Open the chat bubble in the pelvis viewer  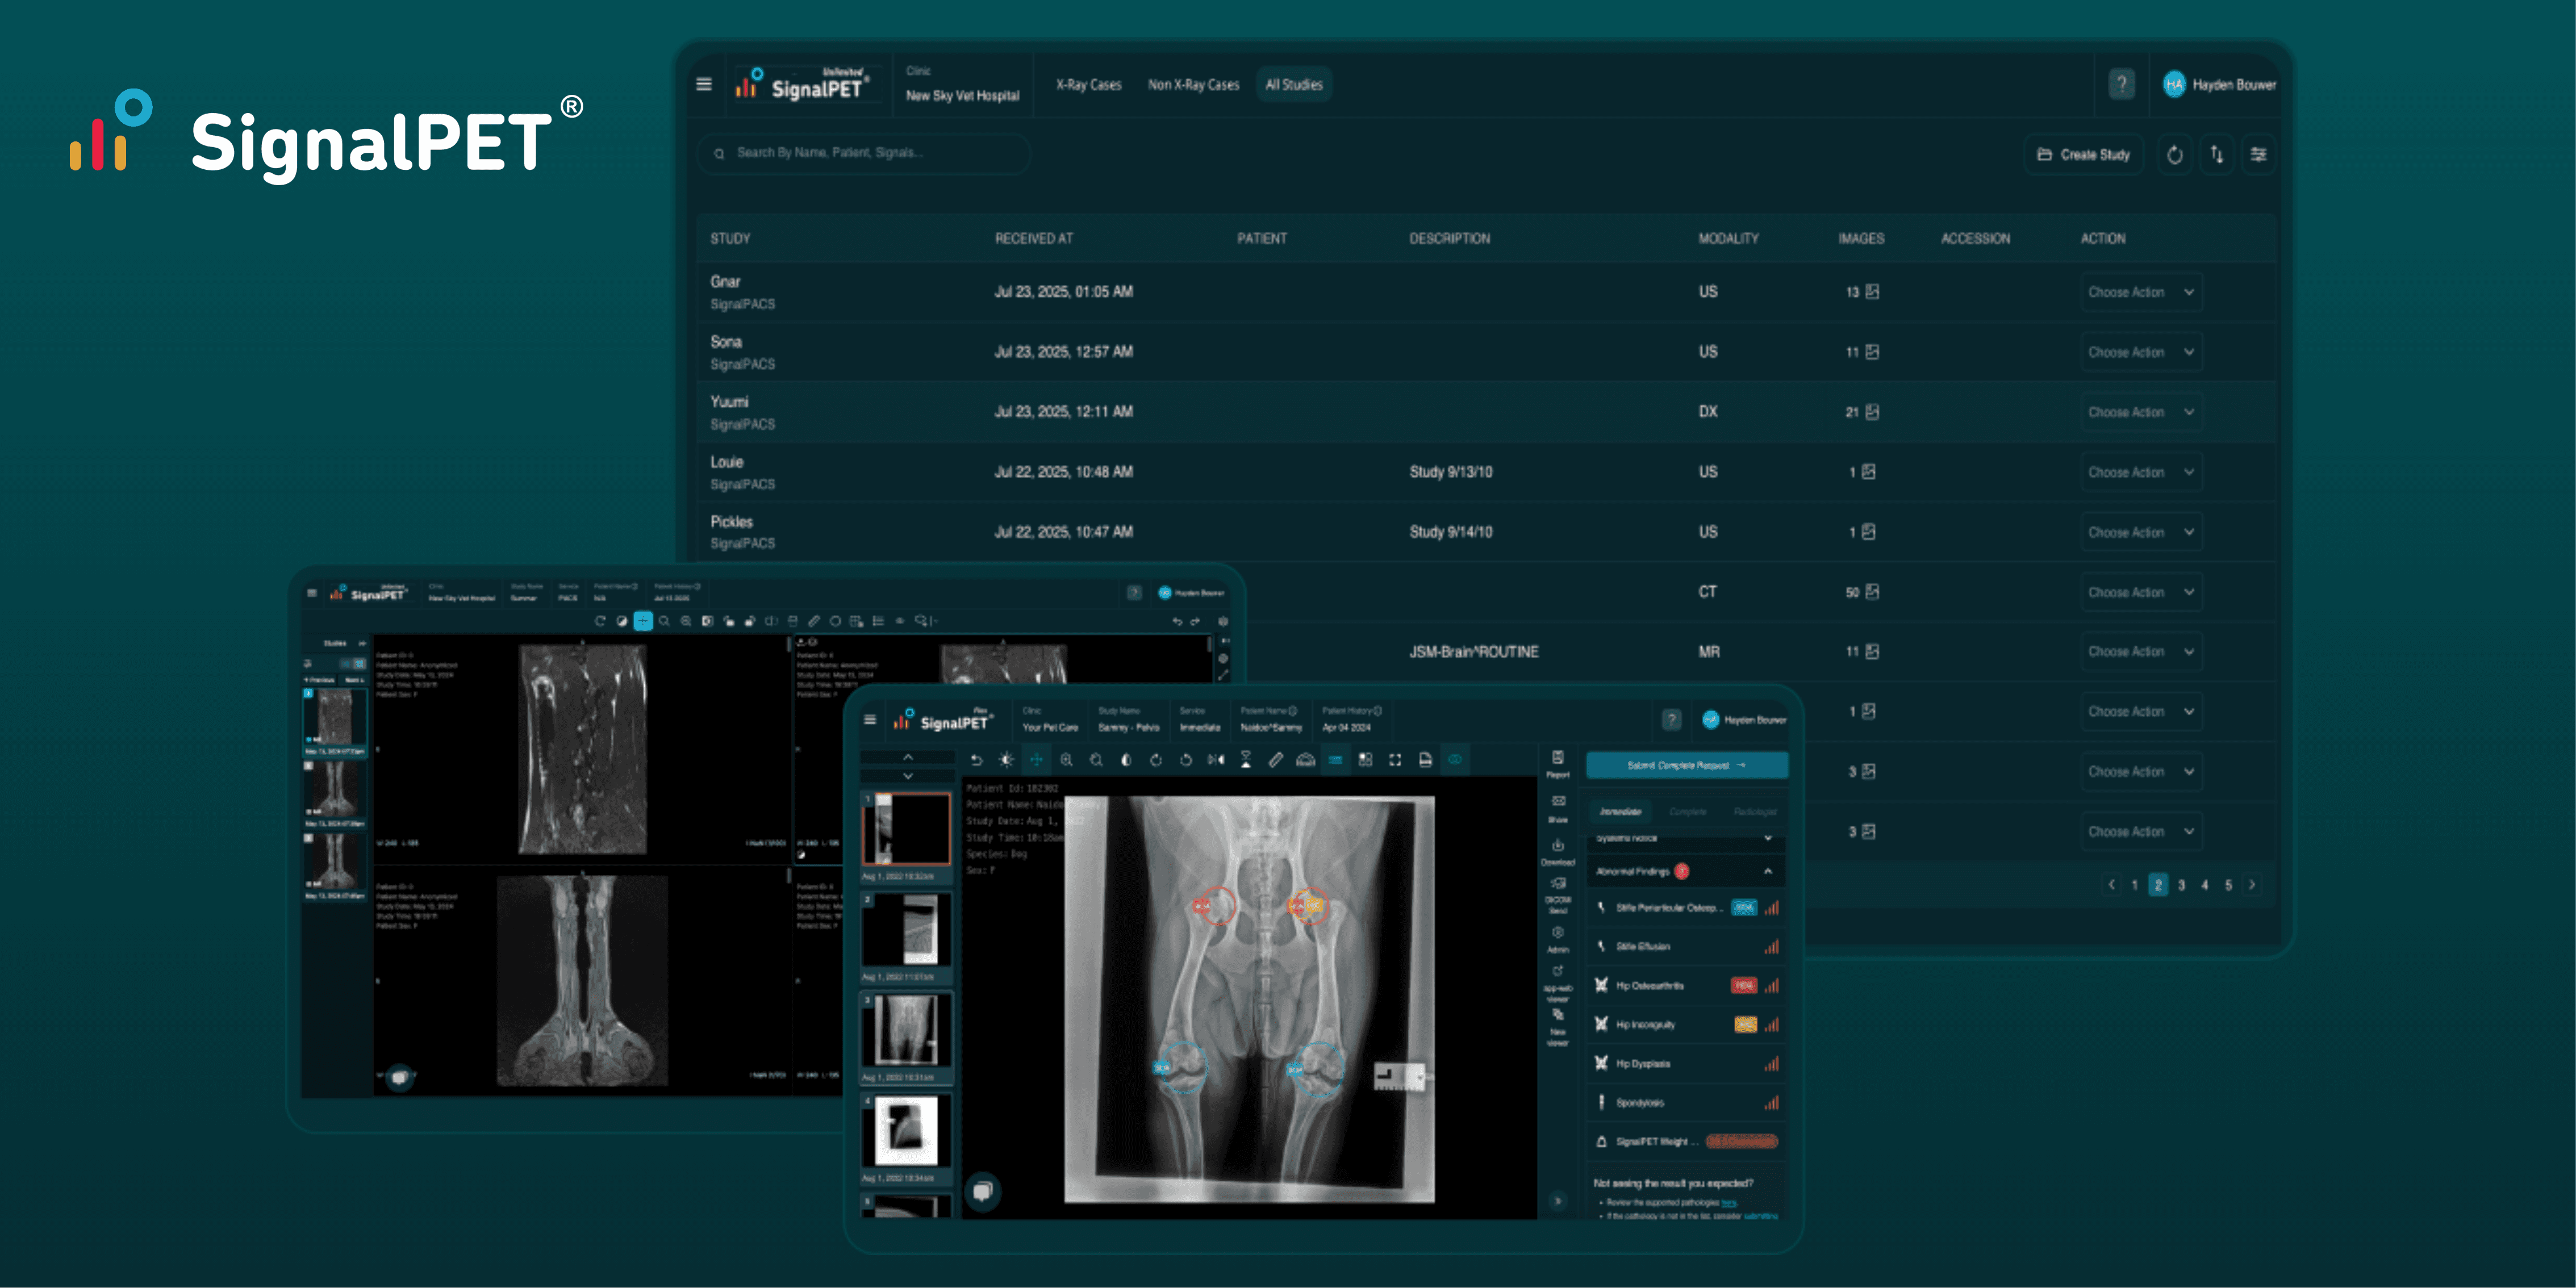[983, 1191]
